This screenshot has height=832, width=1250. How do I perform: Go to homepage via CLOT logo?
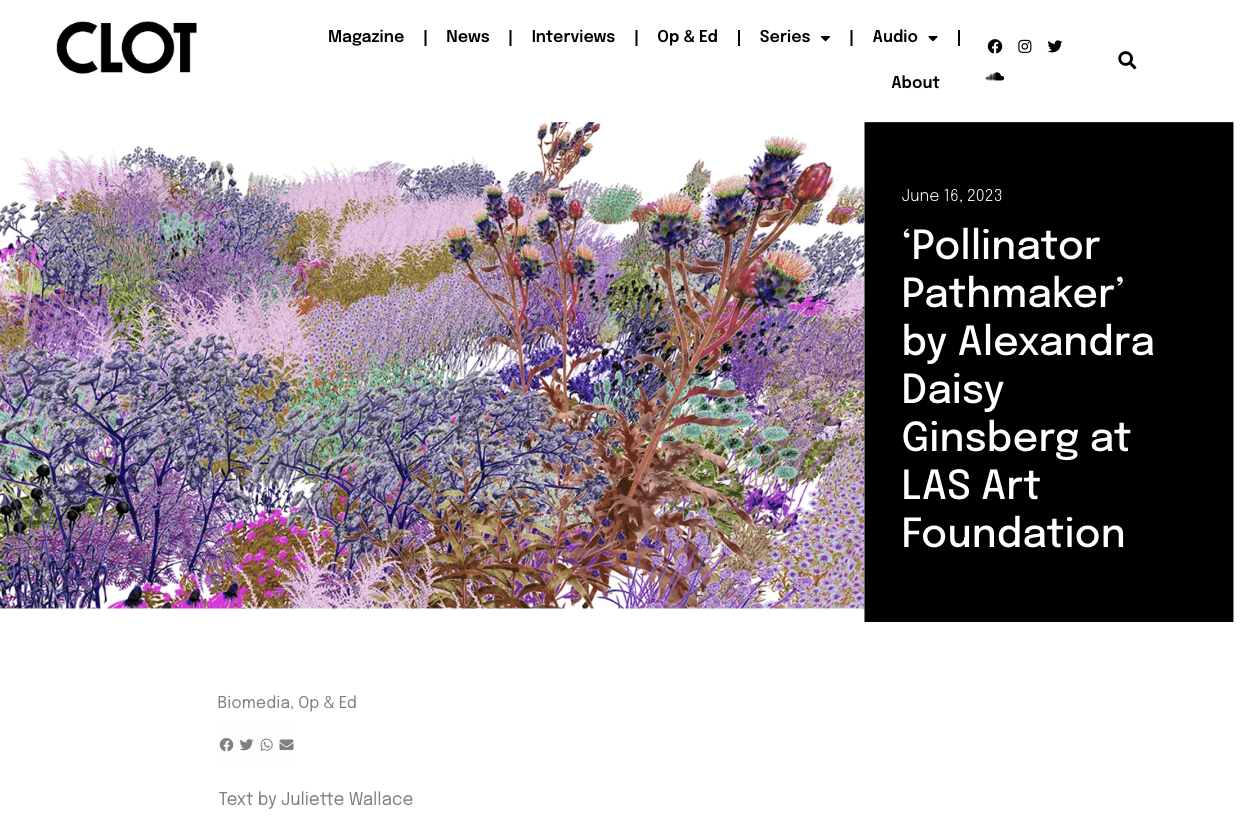coord(127,47)
